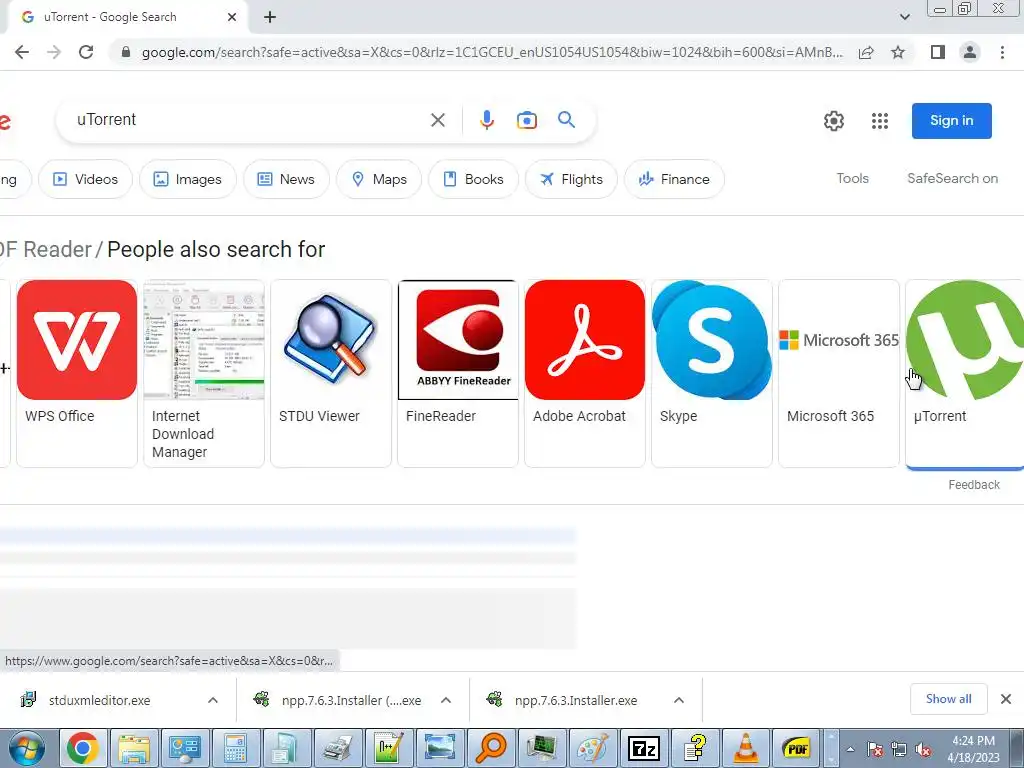Open the Google apps grid
This screenshot has width=1024, height=768.
point(880,121)
